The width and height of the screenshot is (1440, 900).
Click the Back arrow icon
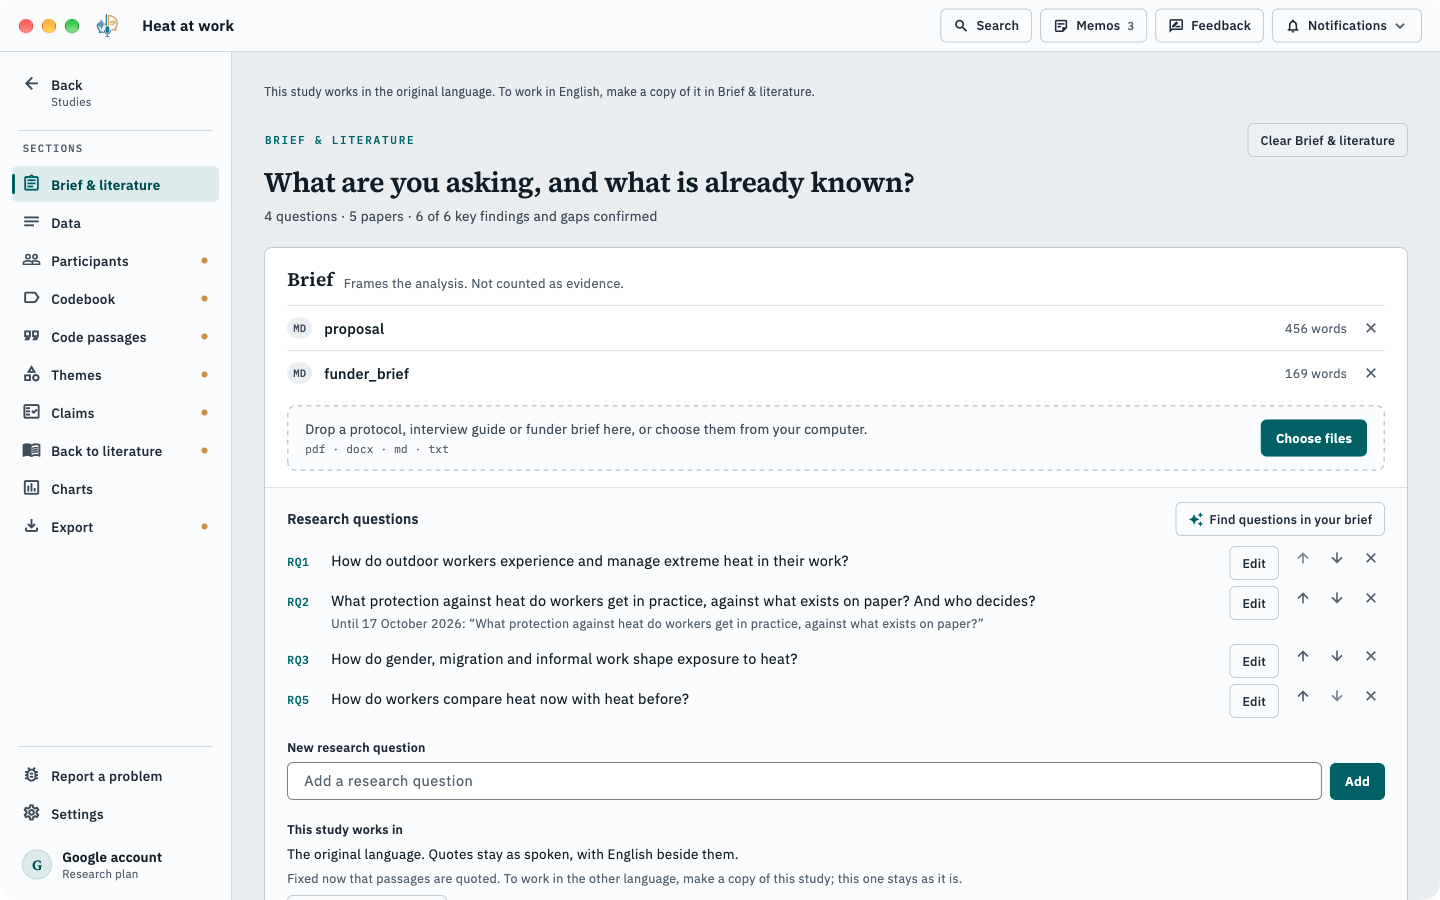(32, 84)
